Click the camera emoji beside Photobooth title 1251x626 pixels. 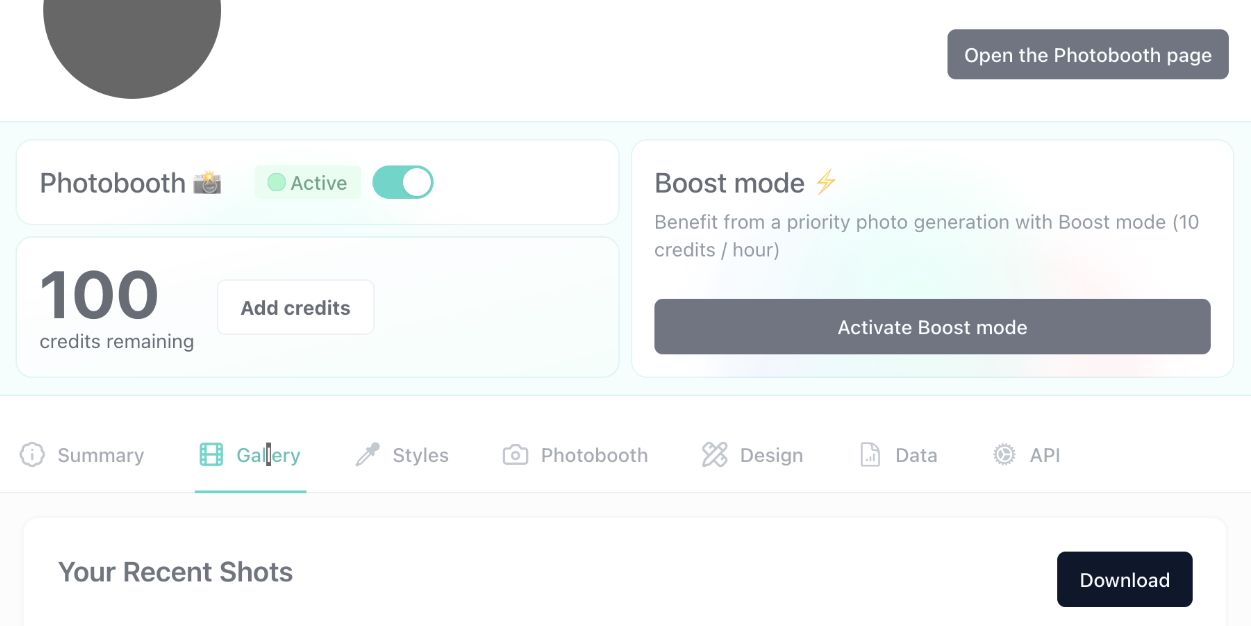207,183
